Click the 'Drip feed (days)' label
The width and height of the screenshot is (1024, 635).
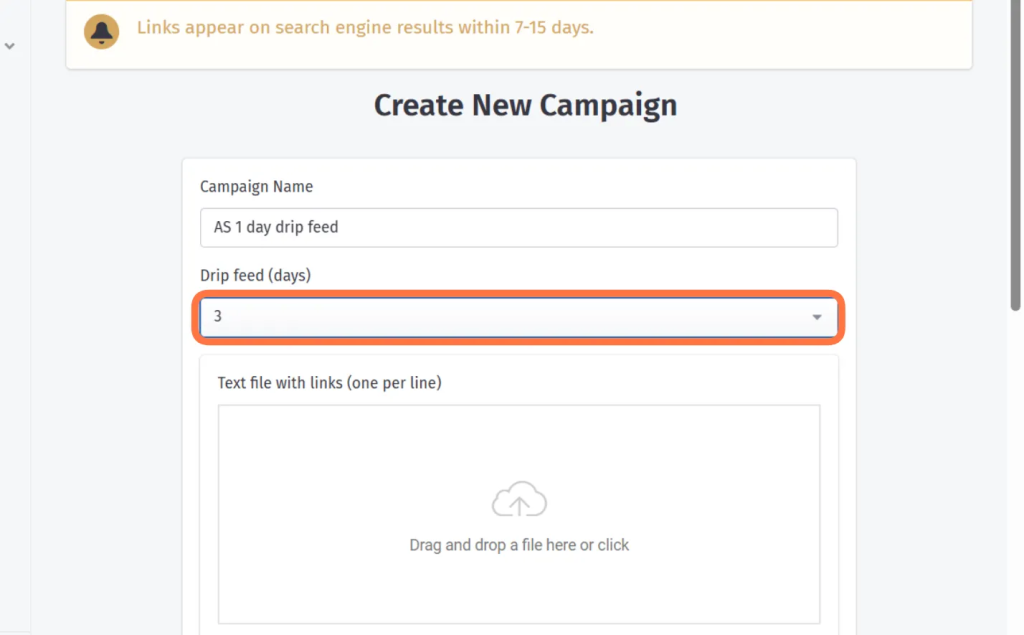coord(255,276)
